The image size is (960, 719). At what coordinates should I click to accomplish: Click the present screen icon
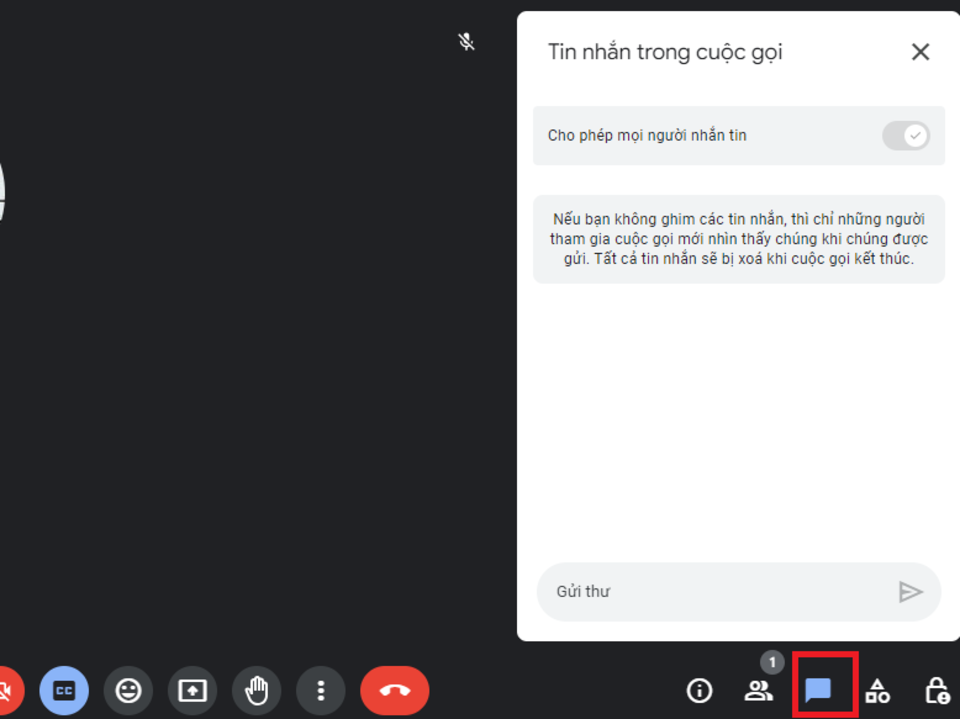pos(192,691)
